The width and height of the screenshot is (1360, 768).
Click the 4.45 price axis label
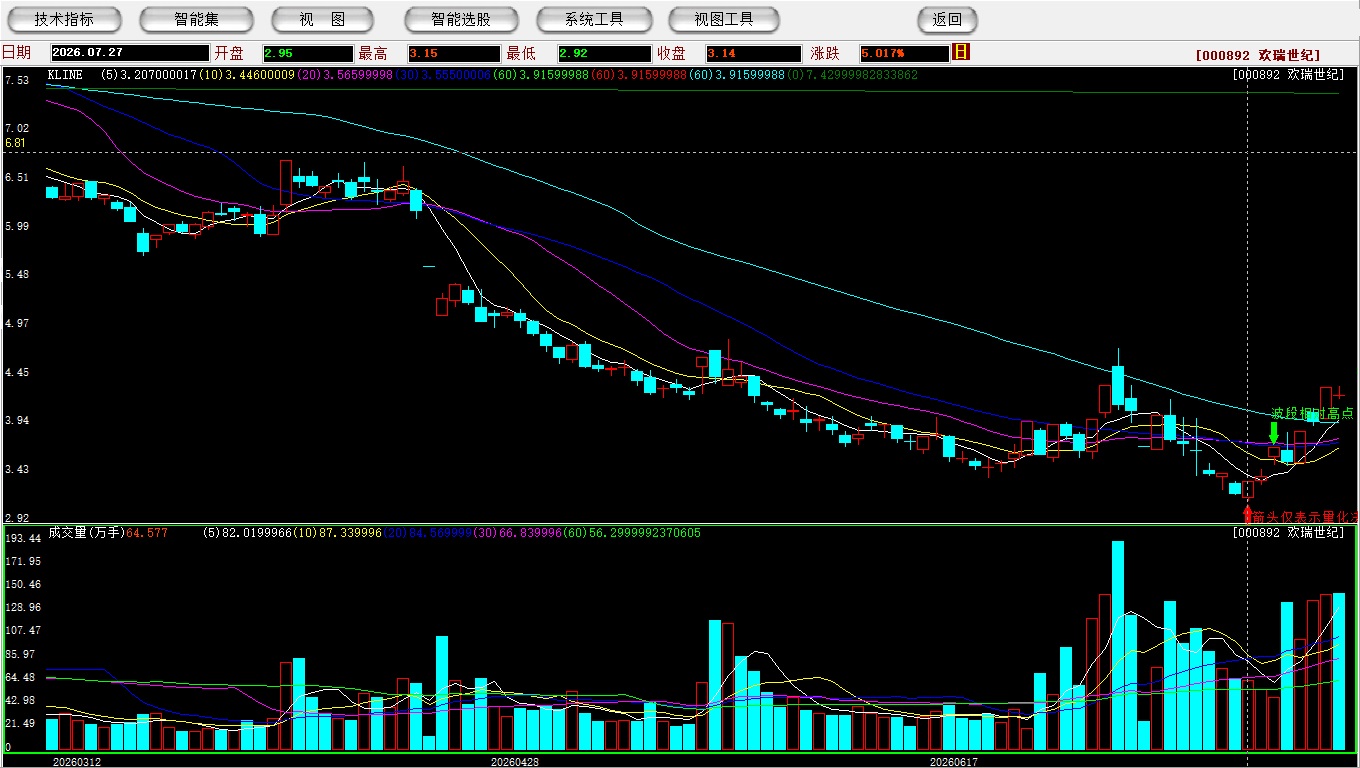point(16,372)
